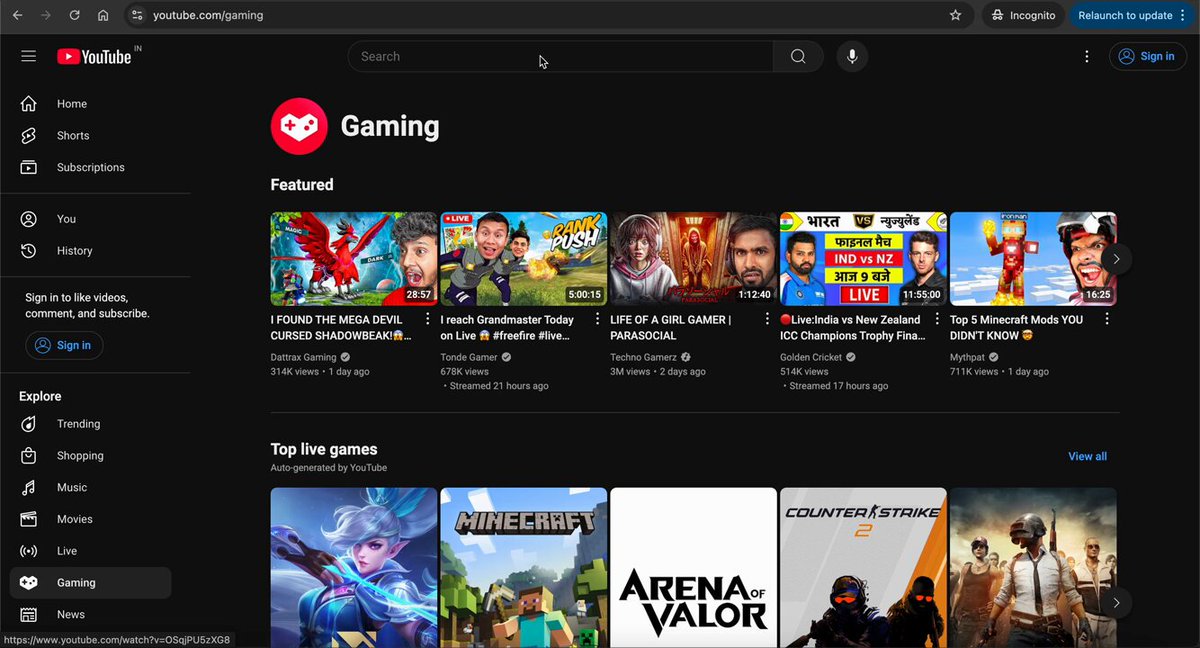Click the Live broadcast icon
The height and width of the screenshot is (648, 1200).
point(29,551)
